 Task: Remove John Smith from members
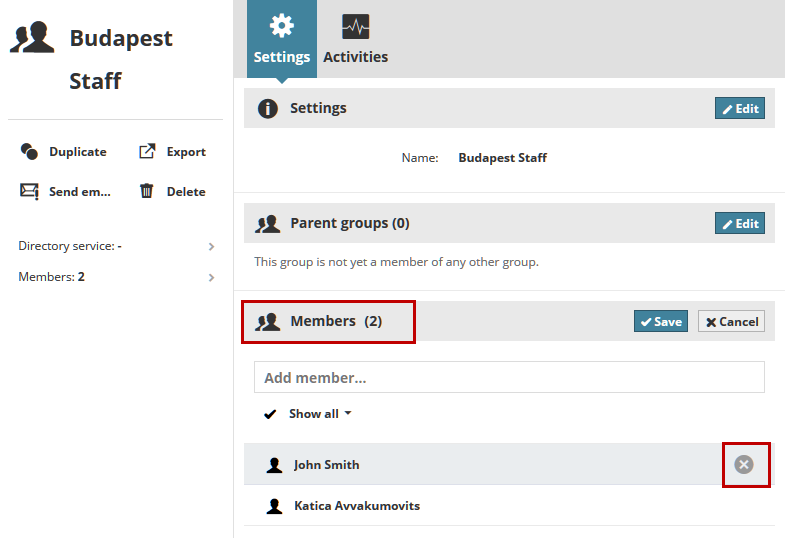point(744,464)
